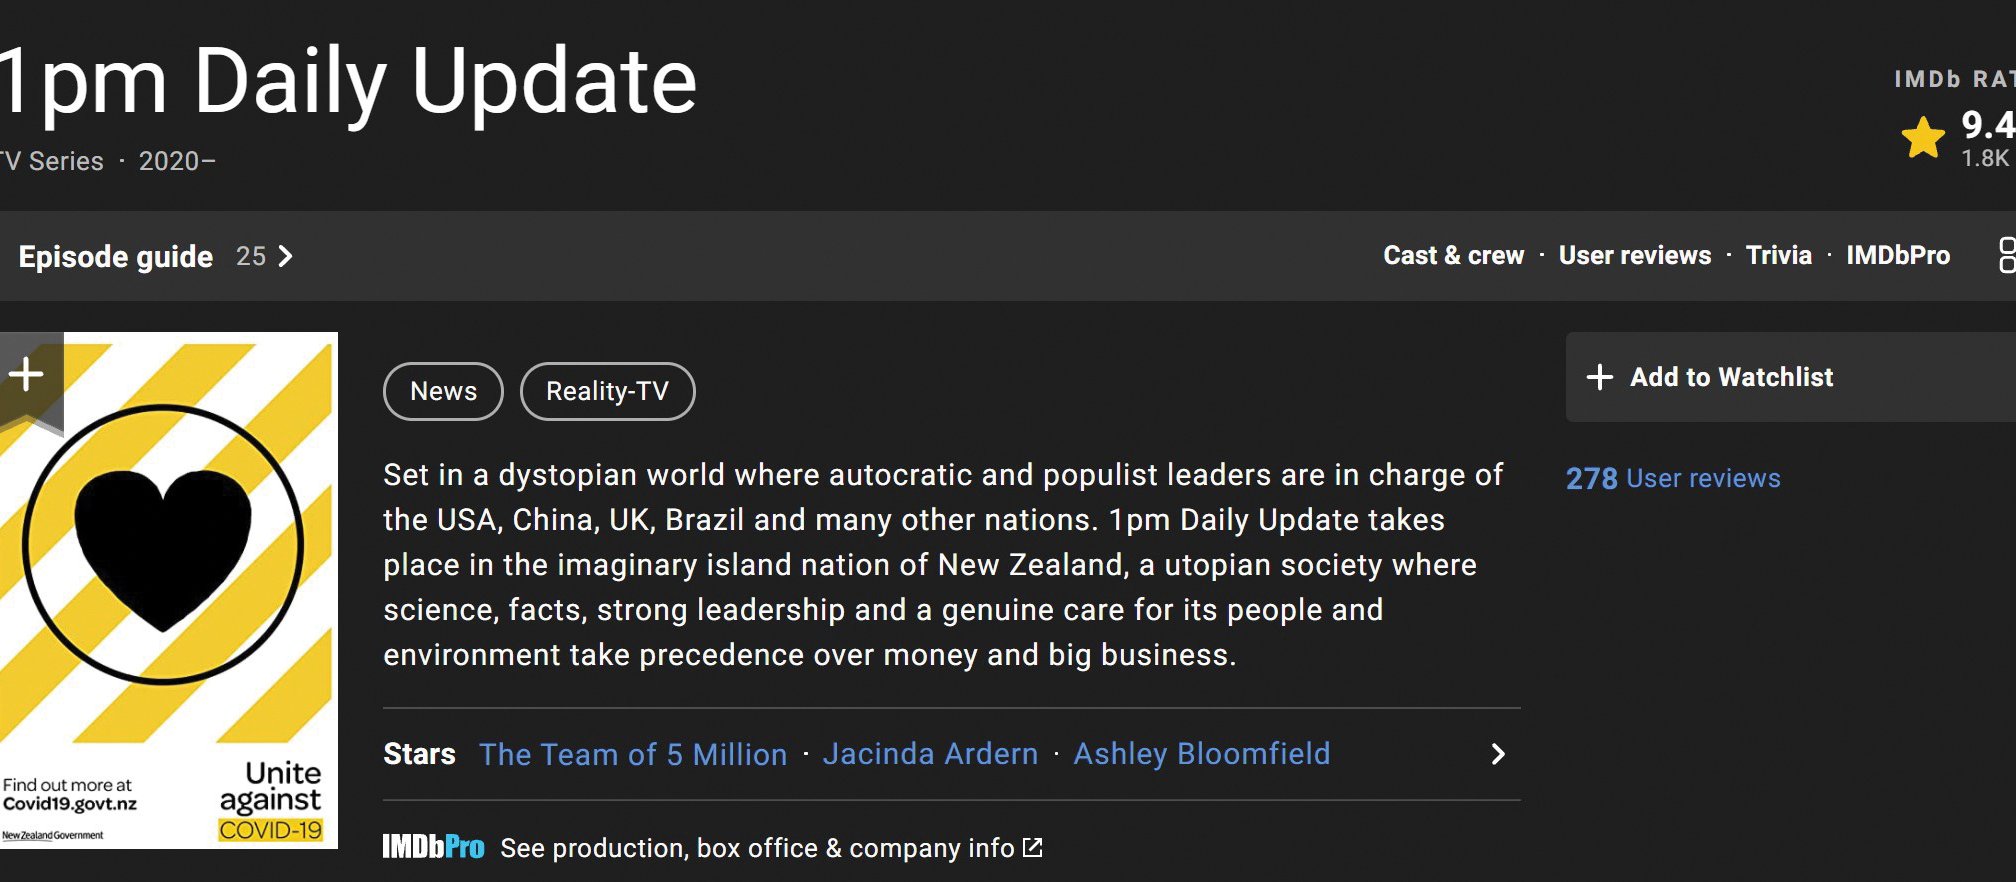Open Jacinda Ardern's profile link
This screenshot has width=2016, height=882.
930,754
